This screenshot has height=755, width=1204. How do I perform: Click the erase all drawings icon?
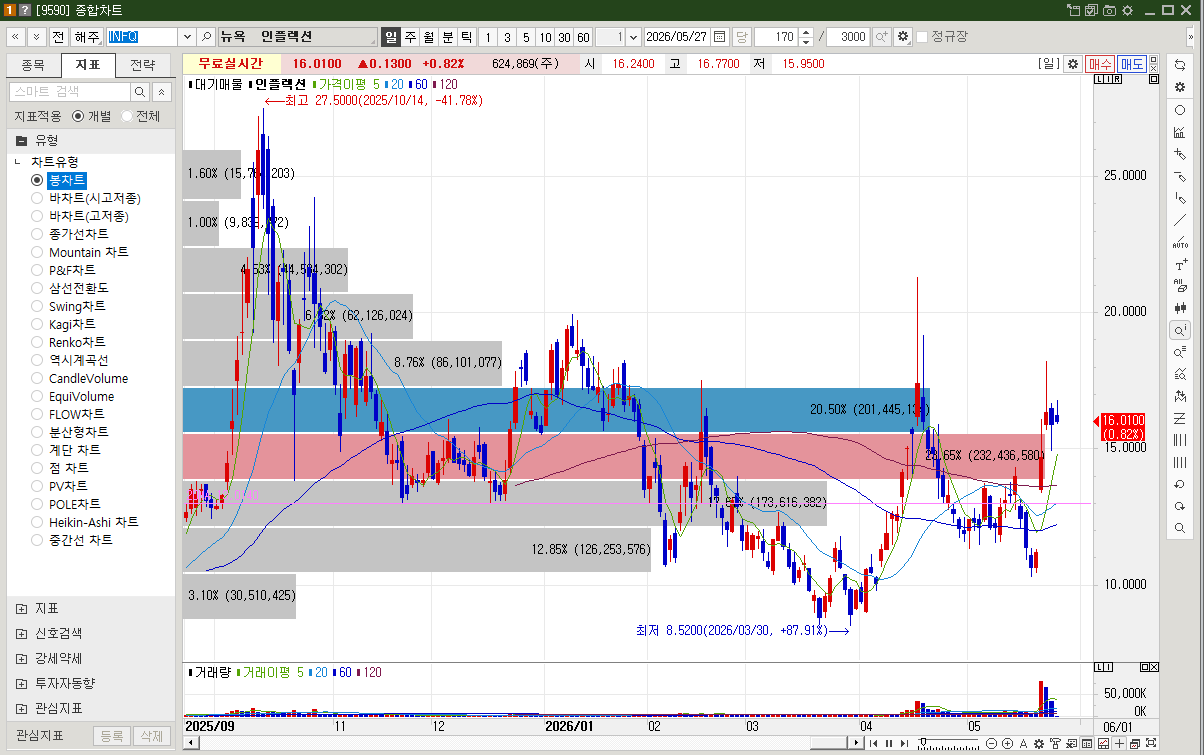tap(1180, 286)
